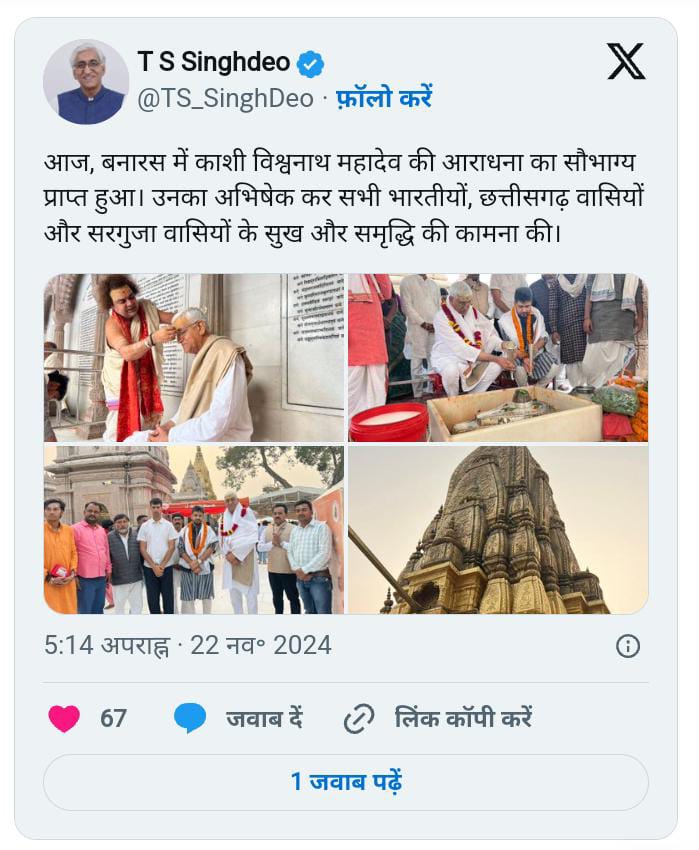Click the blue verified badge
This screenshot has width=699, height=850.
point(310,64)
